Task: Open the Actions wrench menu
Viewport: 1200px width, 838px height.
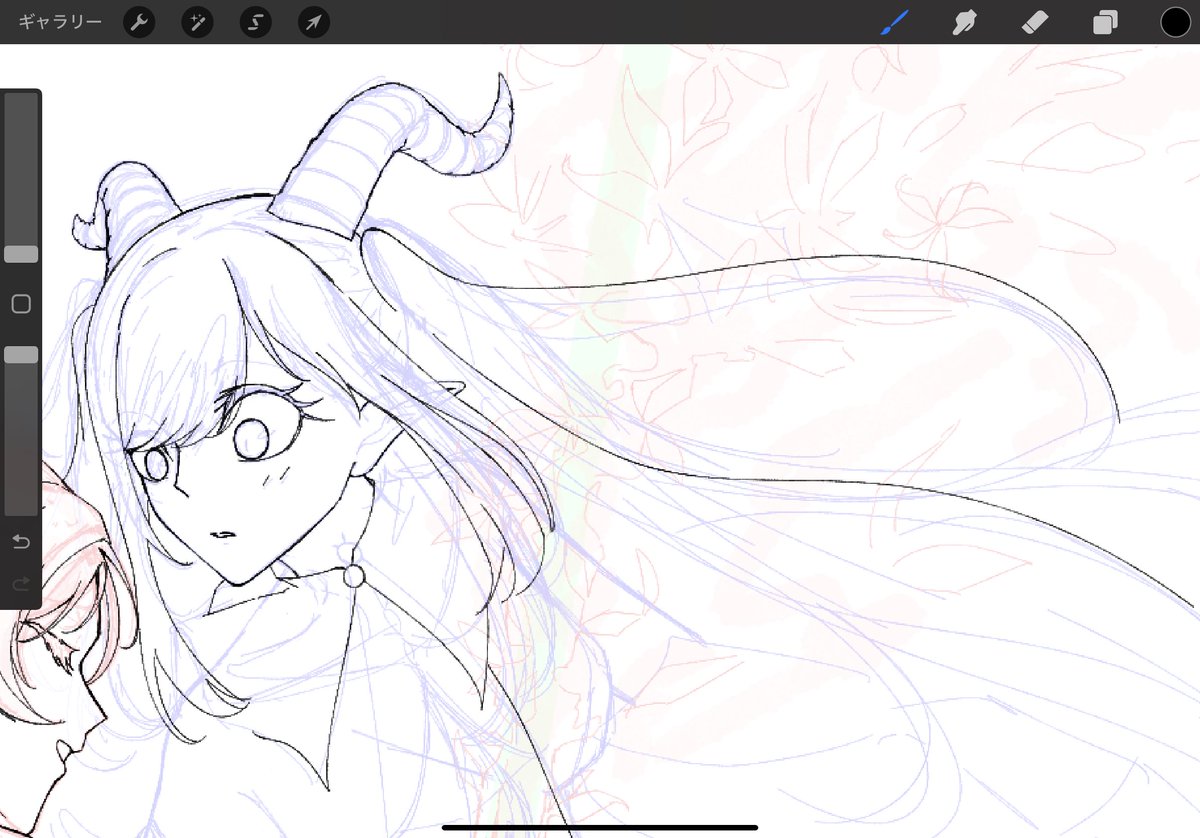Action: coord(139,22)
